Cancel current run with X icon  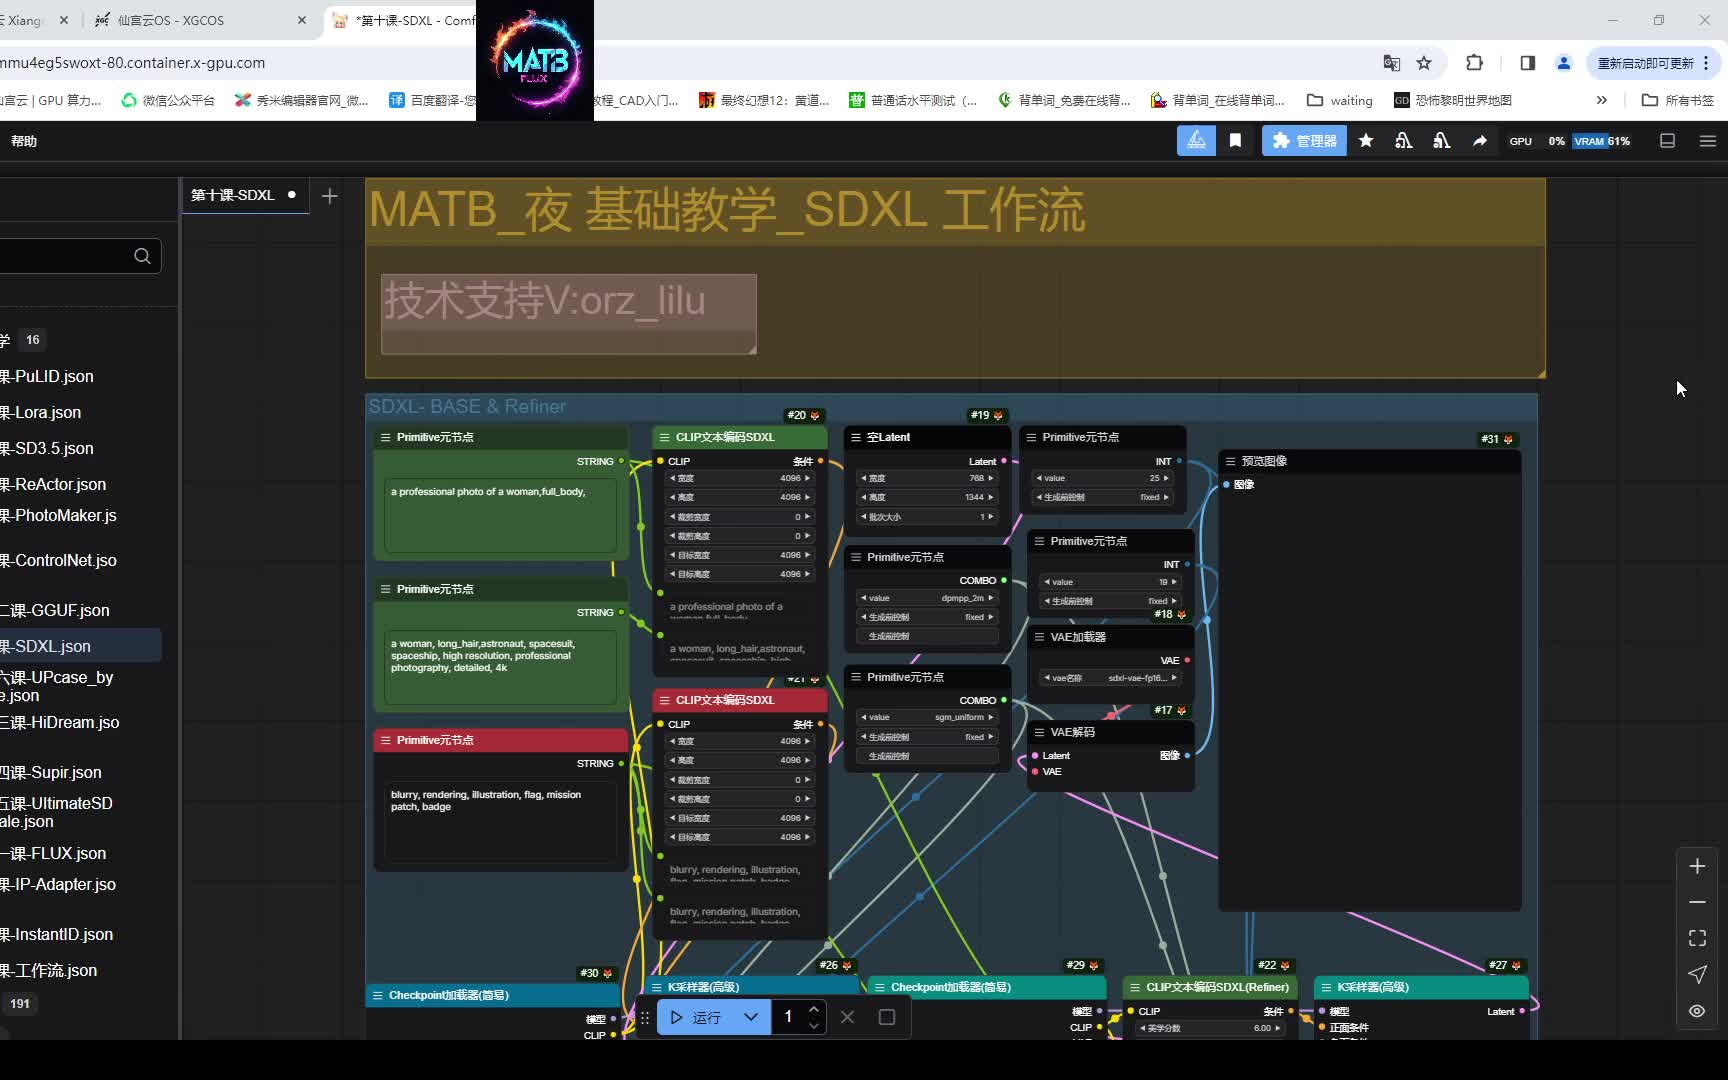coord(848,1017)
